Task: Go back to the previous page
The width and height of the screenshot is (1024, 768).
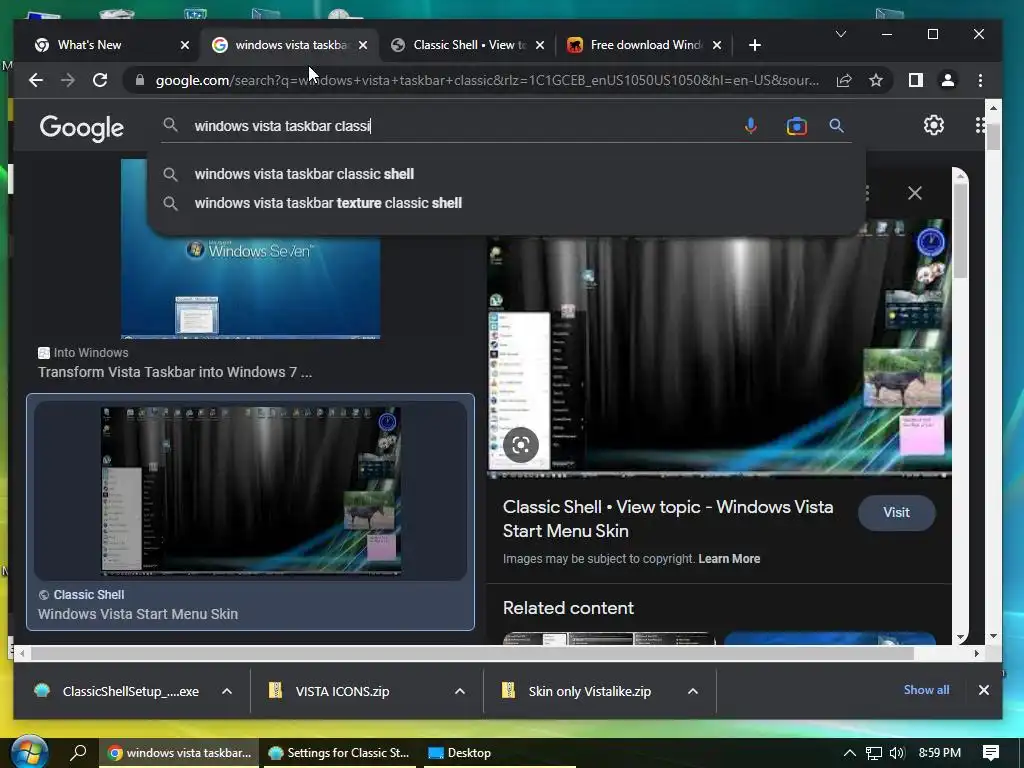Action: pos(36,80)
